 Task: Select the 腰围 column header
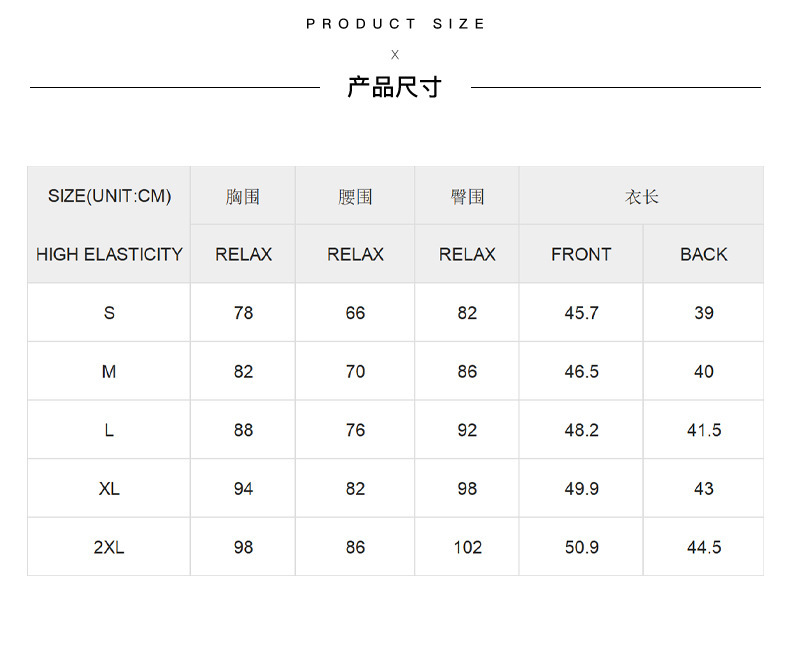(355, 196)
